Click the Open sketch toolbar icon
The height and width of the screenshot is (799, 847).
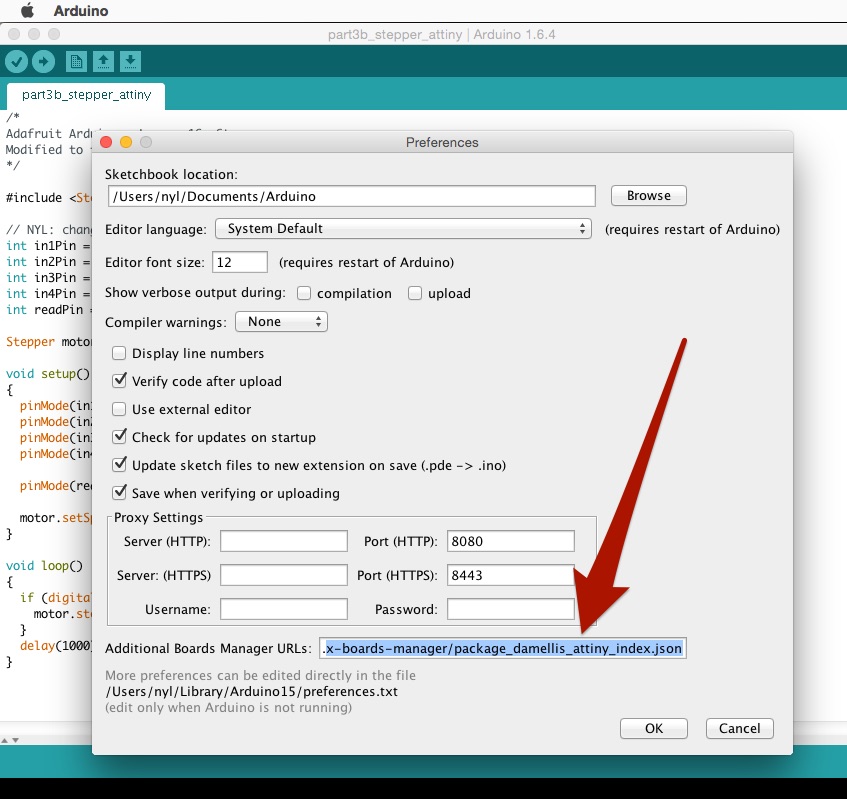(103, 62)
